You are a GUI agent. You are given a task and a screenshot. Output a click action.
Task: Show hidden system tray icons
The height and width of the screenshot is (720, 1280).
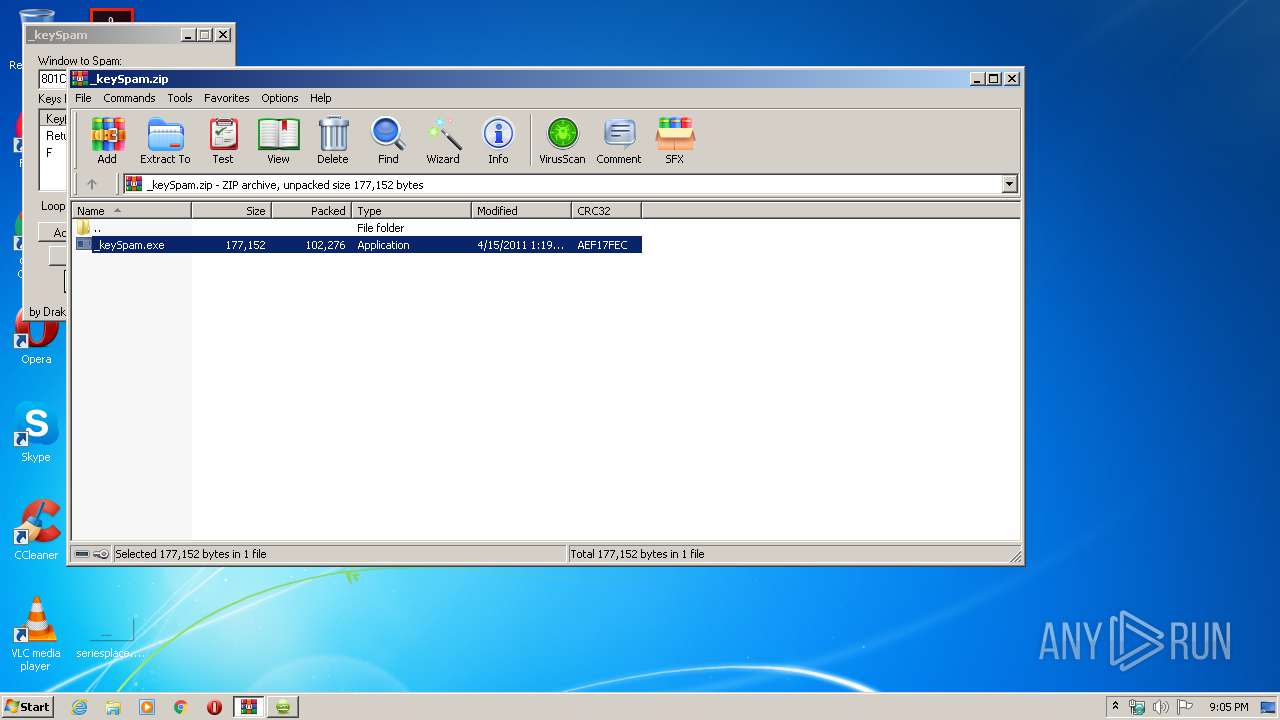click(x=1115, y=706)
